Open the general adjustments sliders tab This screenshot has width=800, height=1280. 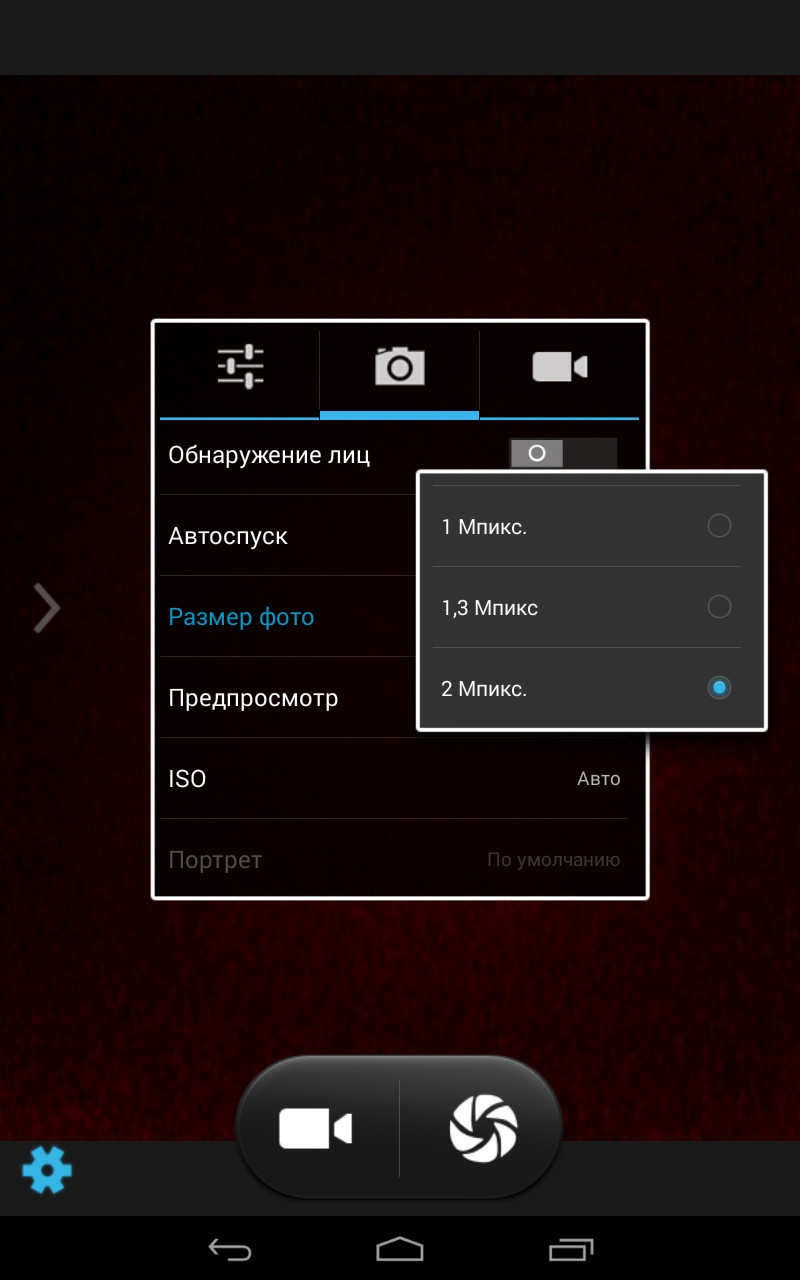(x=240, y=367)
